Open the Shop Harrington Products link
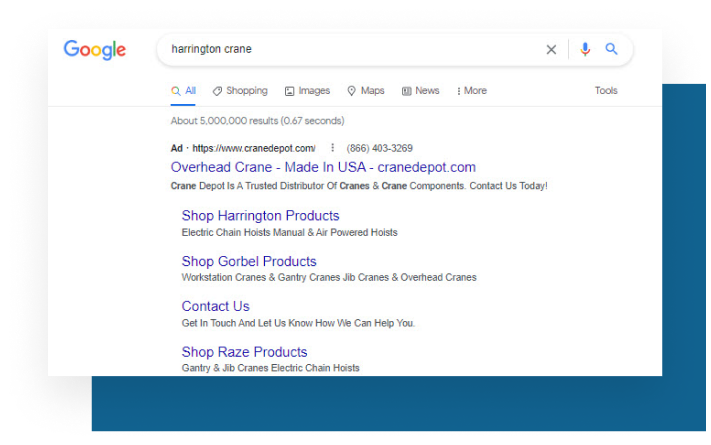 point(260,215)
